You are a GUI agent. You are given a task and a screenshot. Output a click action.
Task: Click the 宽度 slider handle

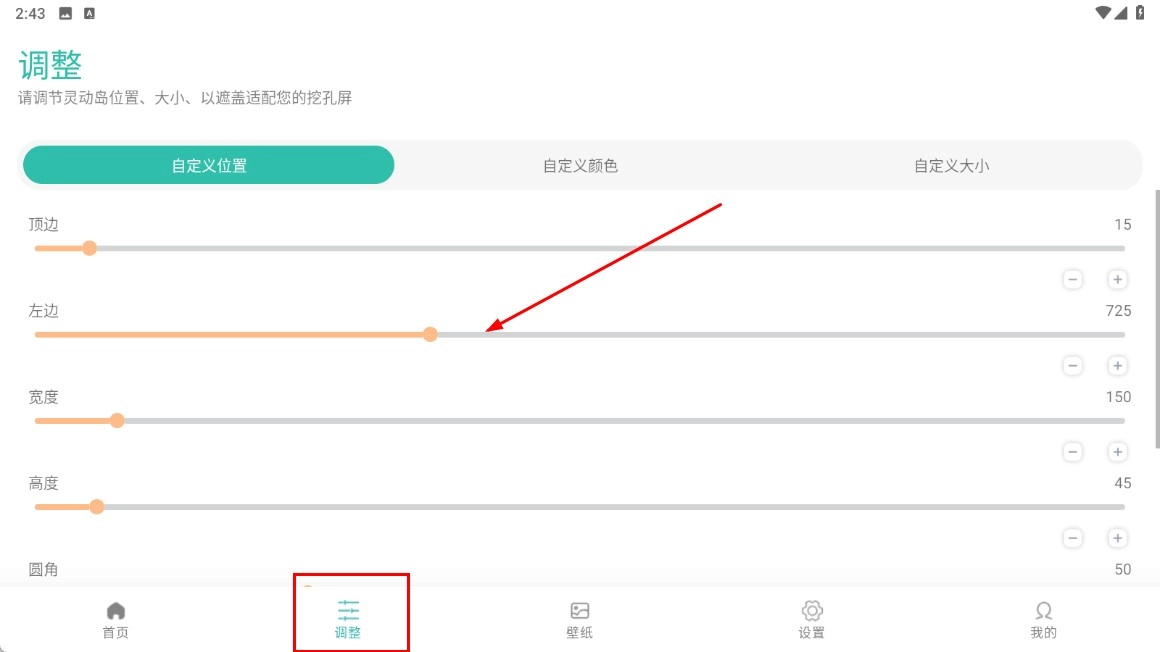point(117,420)
